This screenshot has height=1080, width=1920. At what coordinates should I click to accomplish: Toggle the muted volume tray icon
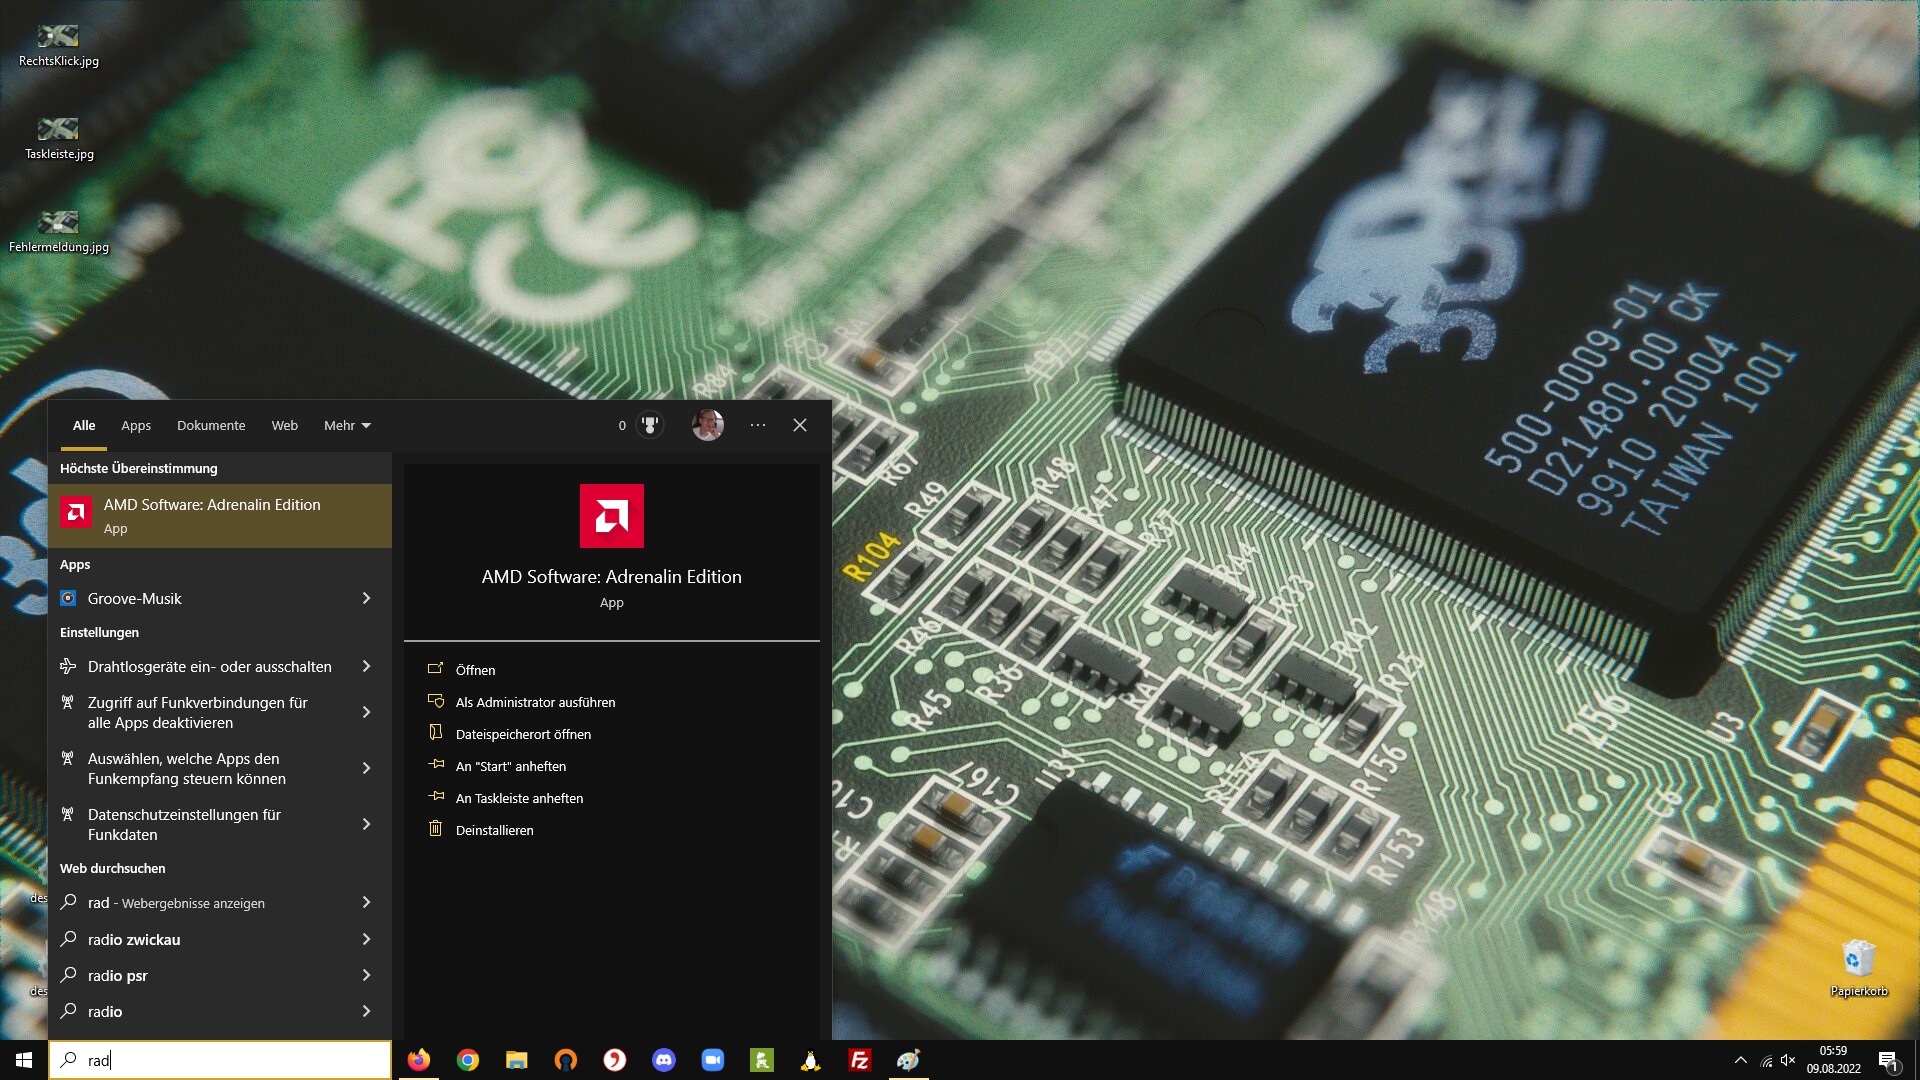tap(1788, 1060)
